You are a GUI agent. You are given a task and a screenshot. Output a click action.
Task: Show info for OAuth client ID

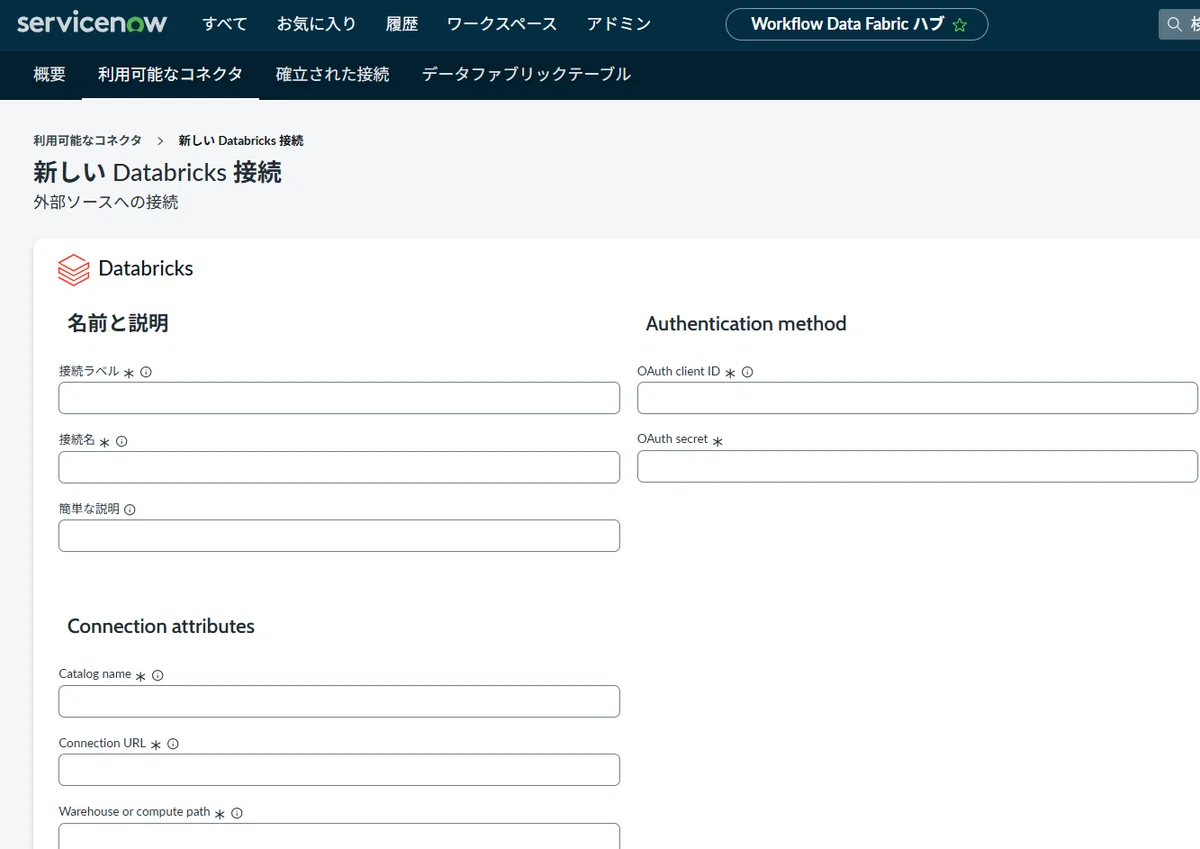747,372
